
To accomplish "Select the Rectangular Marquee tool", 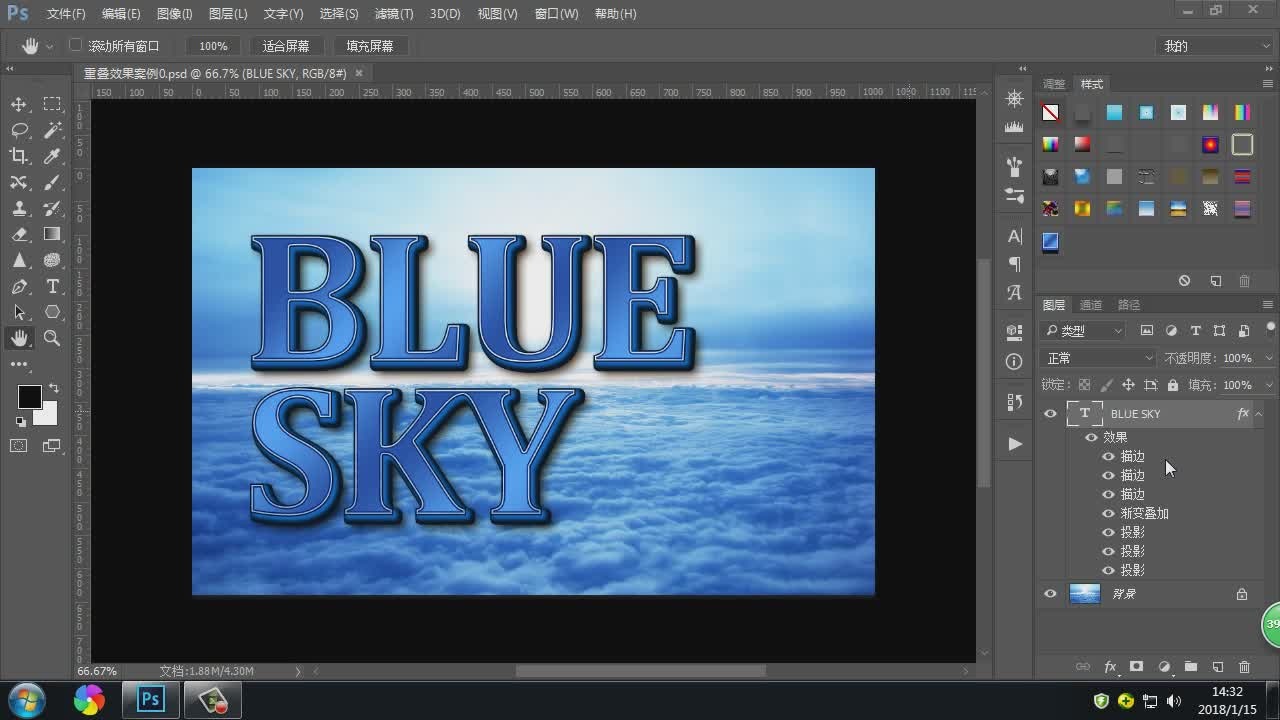I will (x=52, y=104).
